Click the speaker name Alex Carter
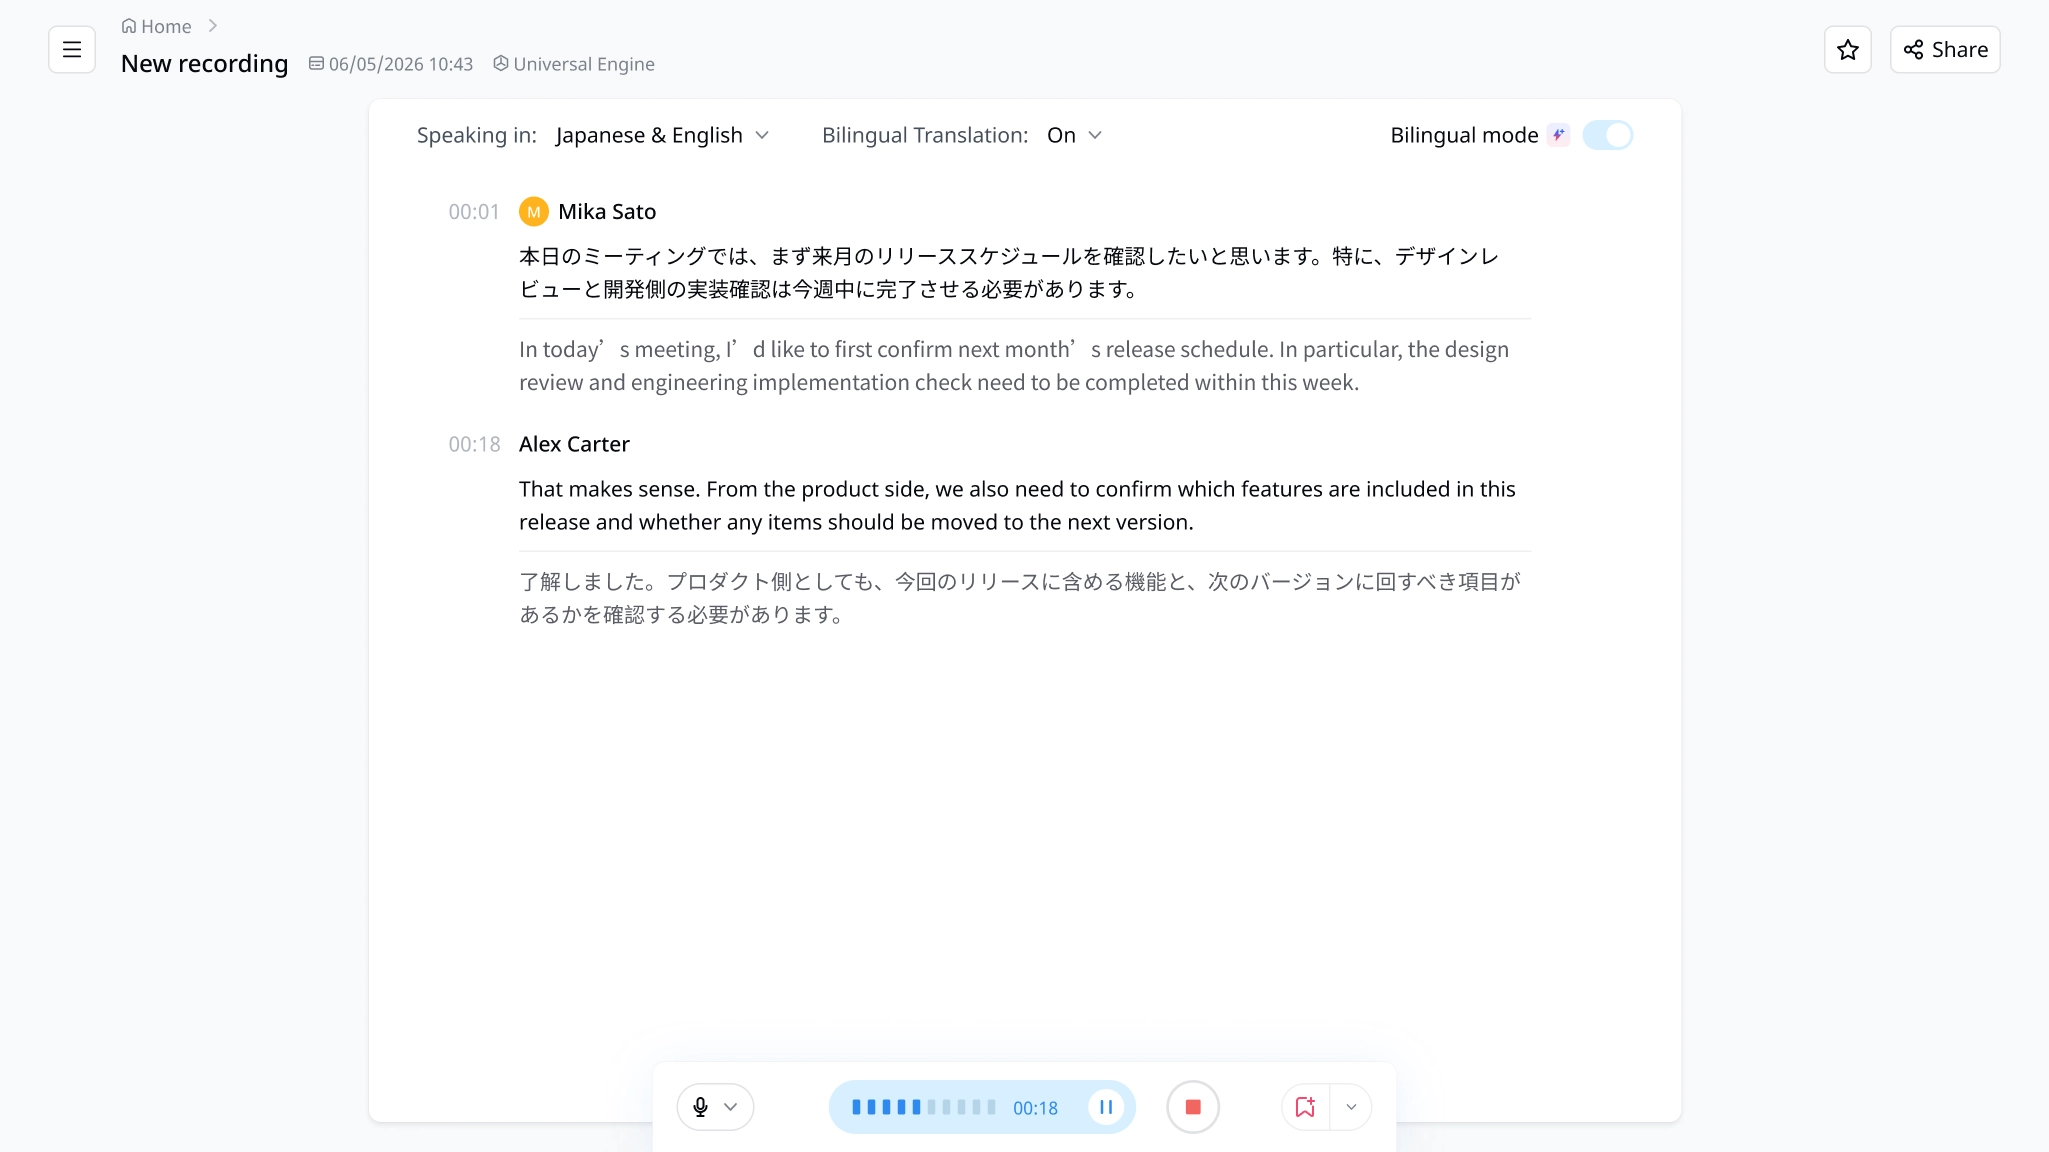This screenshot has width=2049, height=1152. [574, 444]
